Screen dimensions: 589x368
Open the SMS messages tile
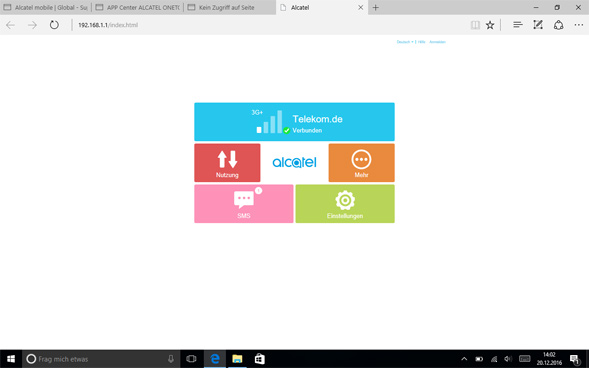coord(243,204)
